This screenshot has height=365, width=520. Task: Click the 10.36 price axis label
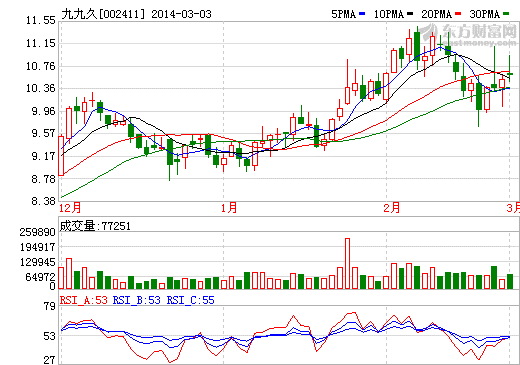[41, 88]
